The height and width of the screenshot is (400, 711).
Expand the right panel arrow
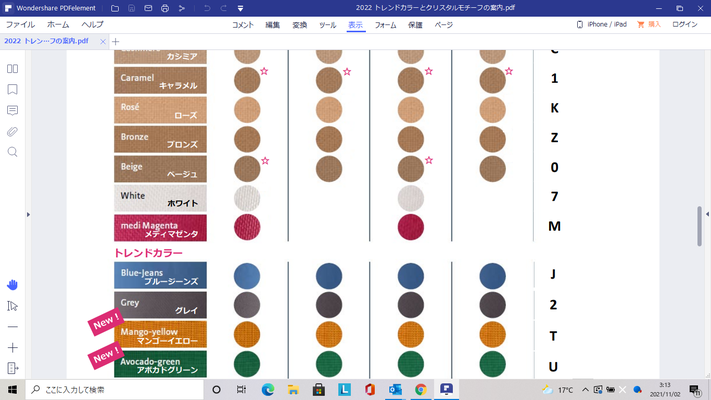(x=707, y=214)
